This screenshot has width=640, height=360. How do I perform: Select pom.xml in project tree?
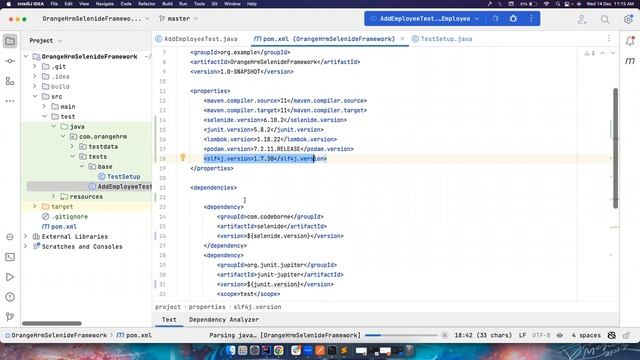coord(59,227)
